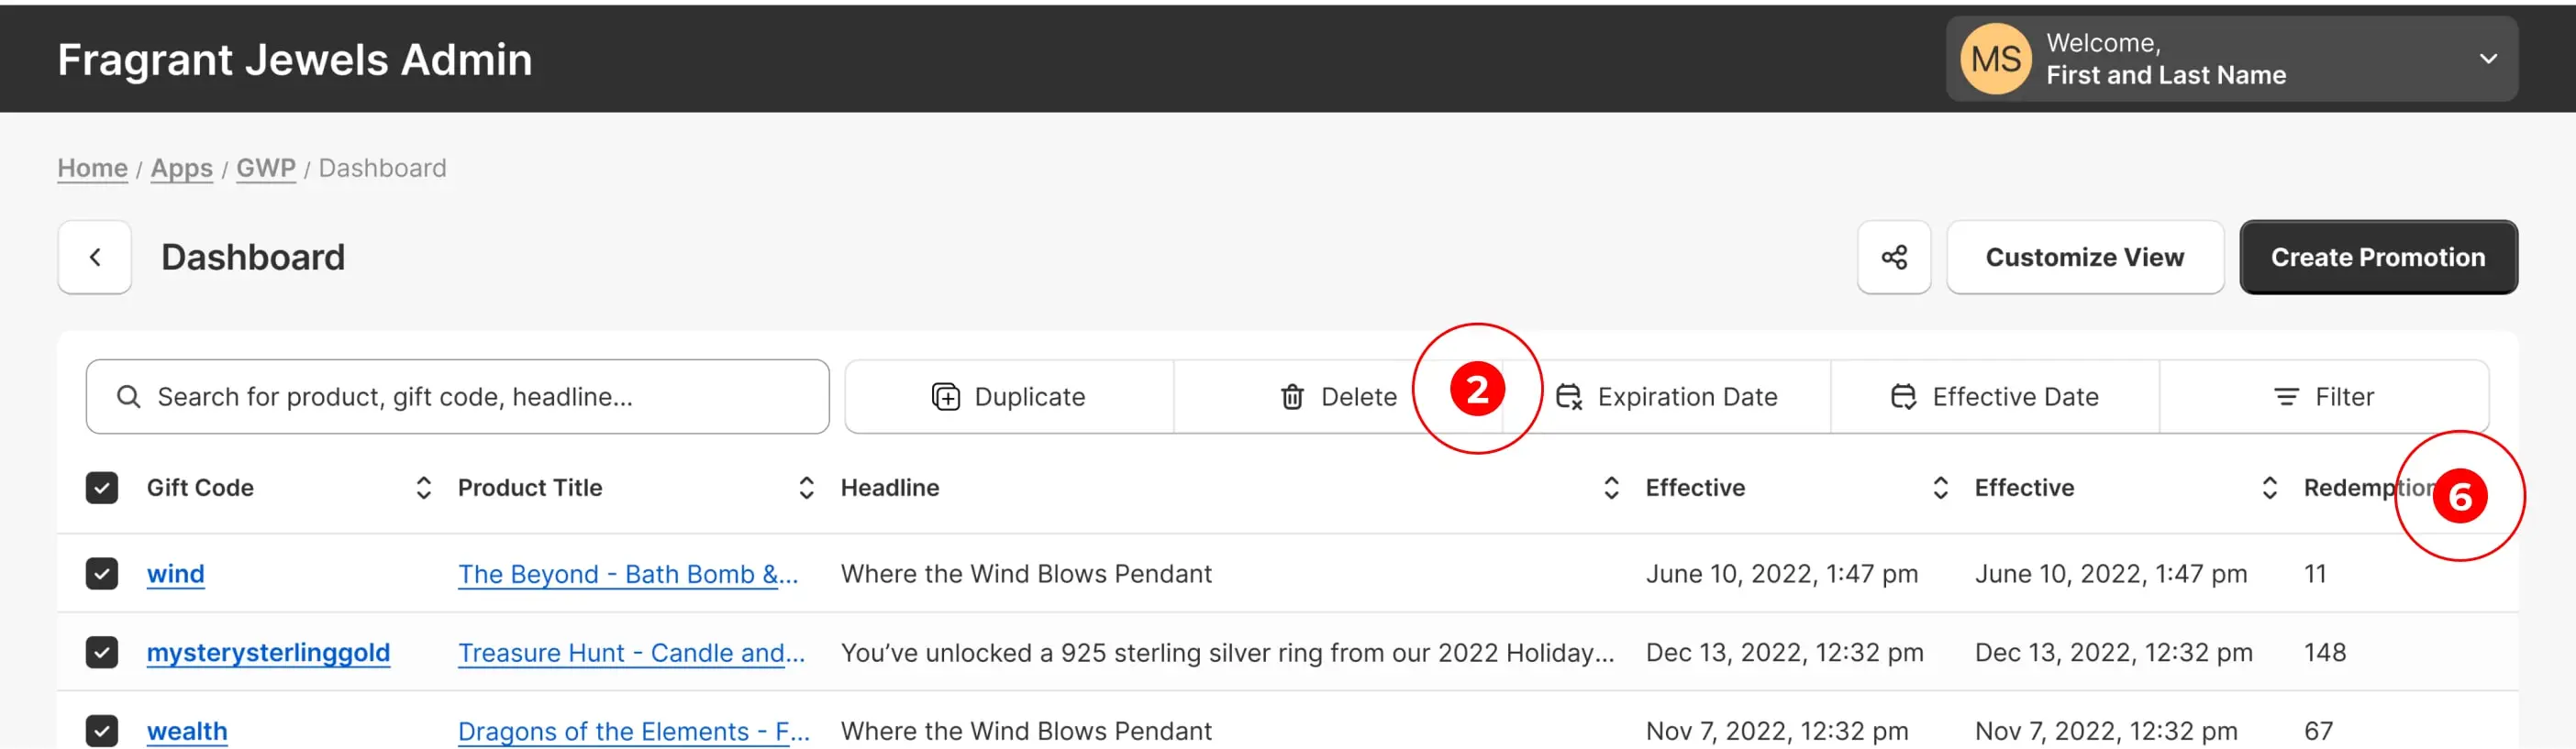Click Create Promotion button
The image size is (2576, 749).
point(2378,257)
